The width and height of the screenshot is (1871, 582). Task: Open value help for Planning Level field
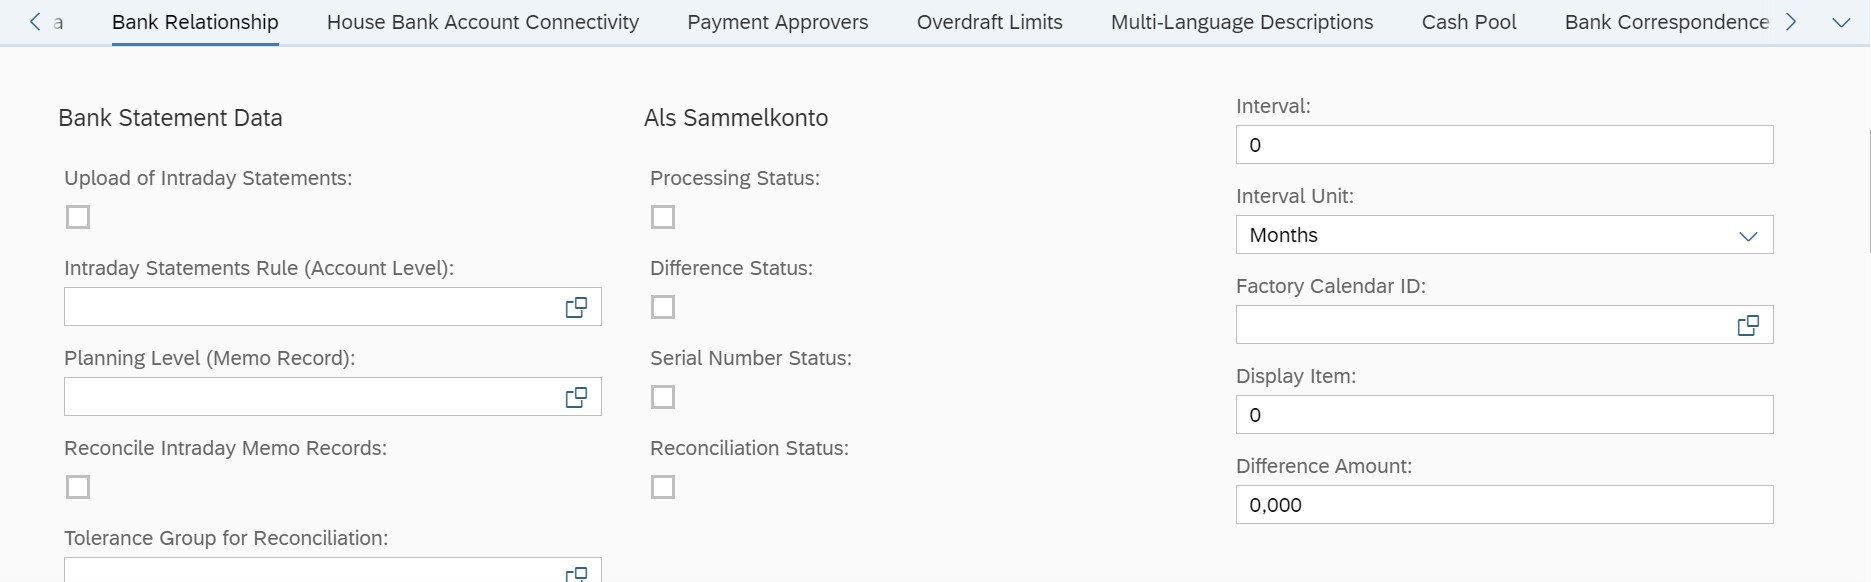coord(576,397)
